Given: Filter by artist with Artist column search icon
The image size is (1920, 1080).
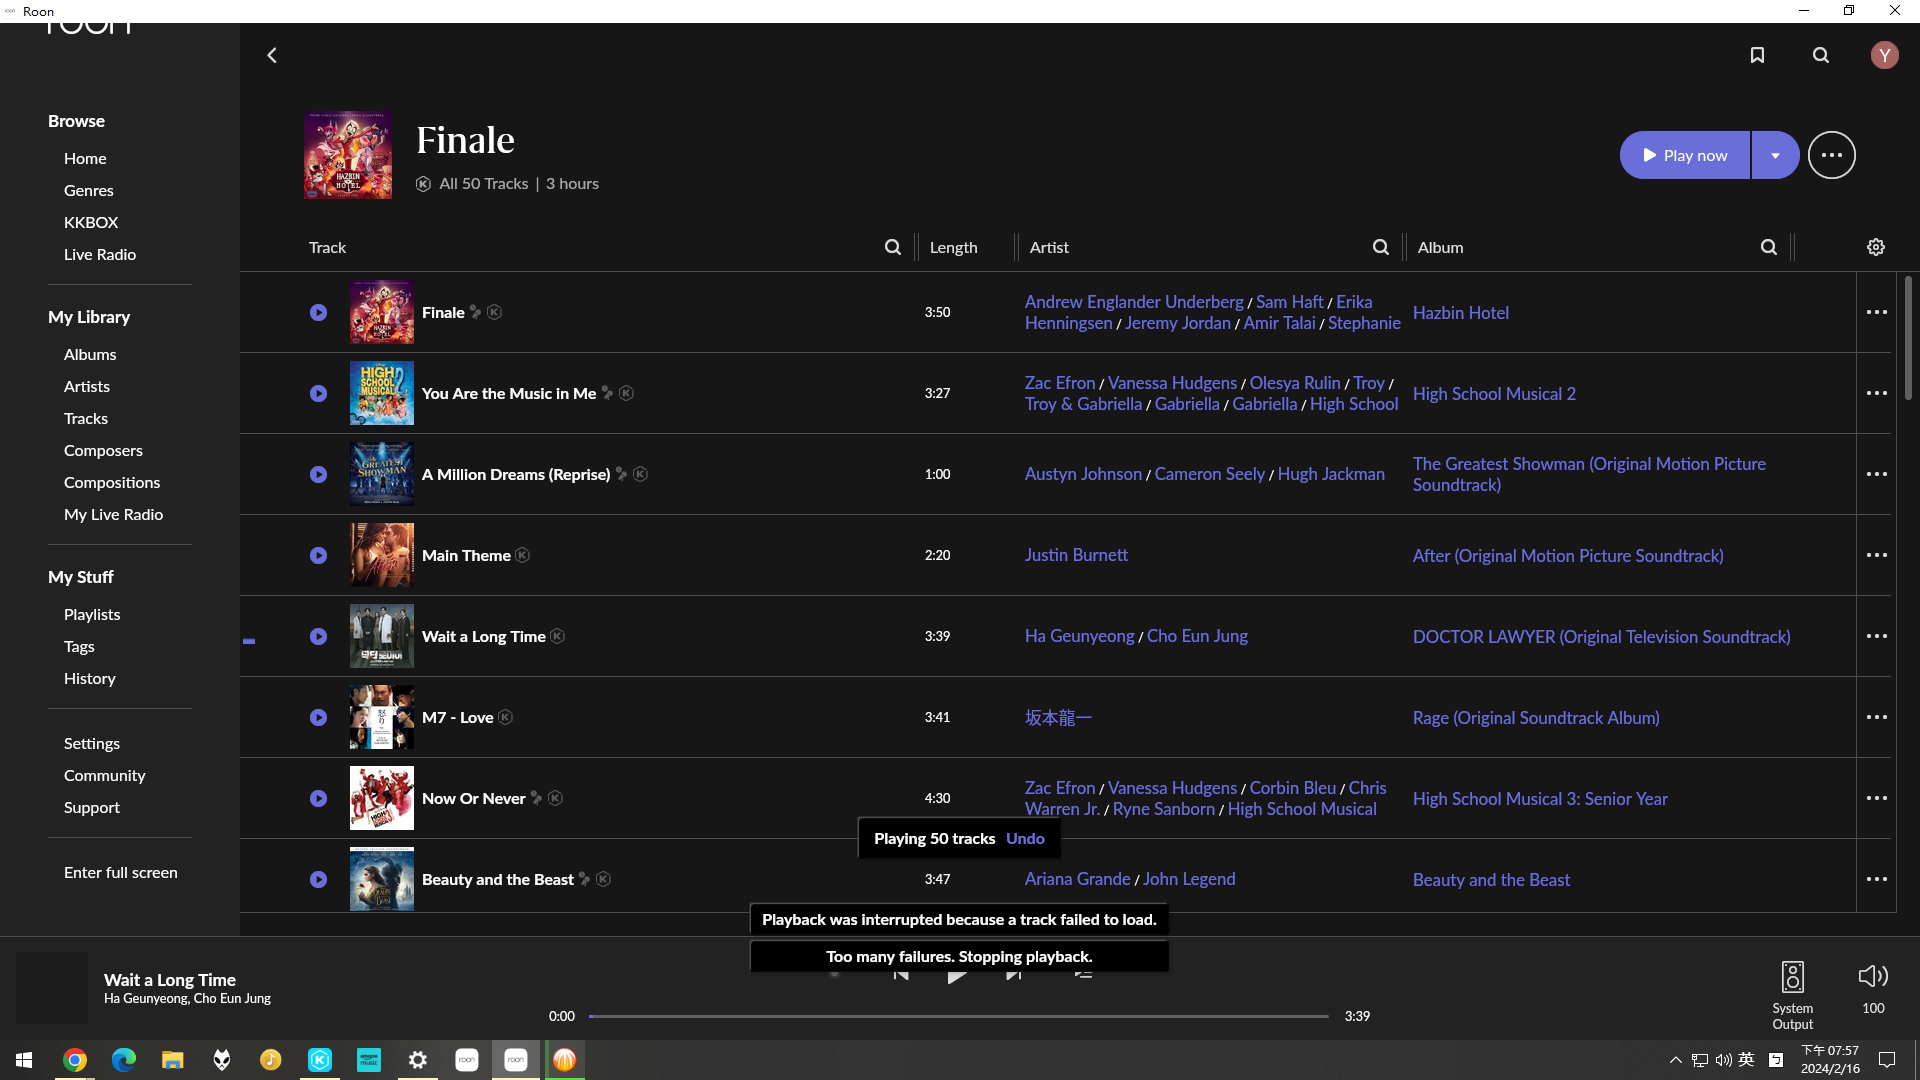Looking at the screenshot, I should click(x=1380, y=247).
